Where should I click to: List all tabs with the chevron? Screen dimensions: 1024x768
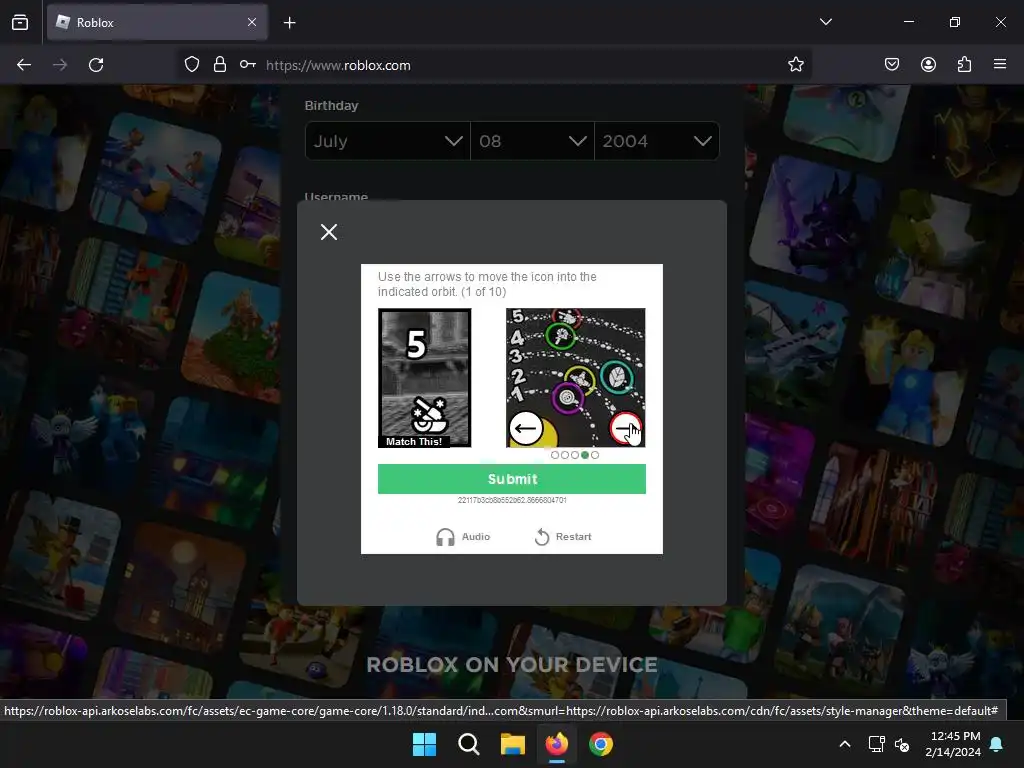point(825,22)
